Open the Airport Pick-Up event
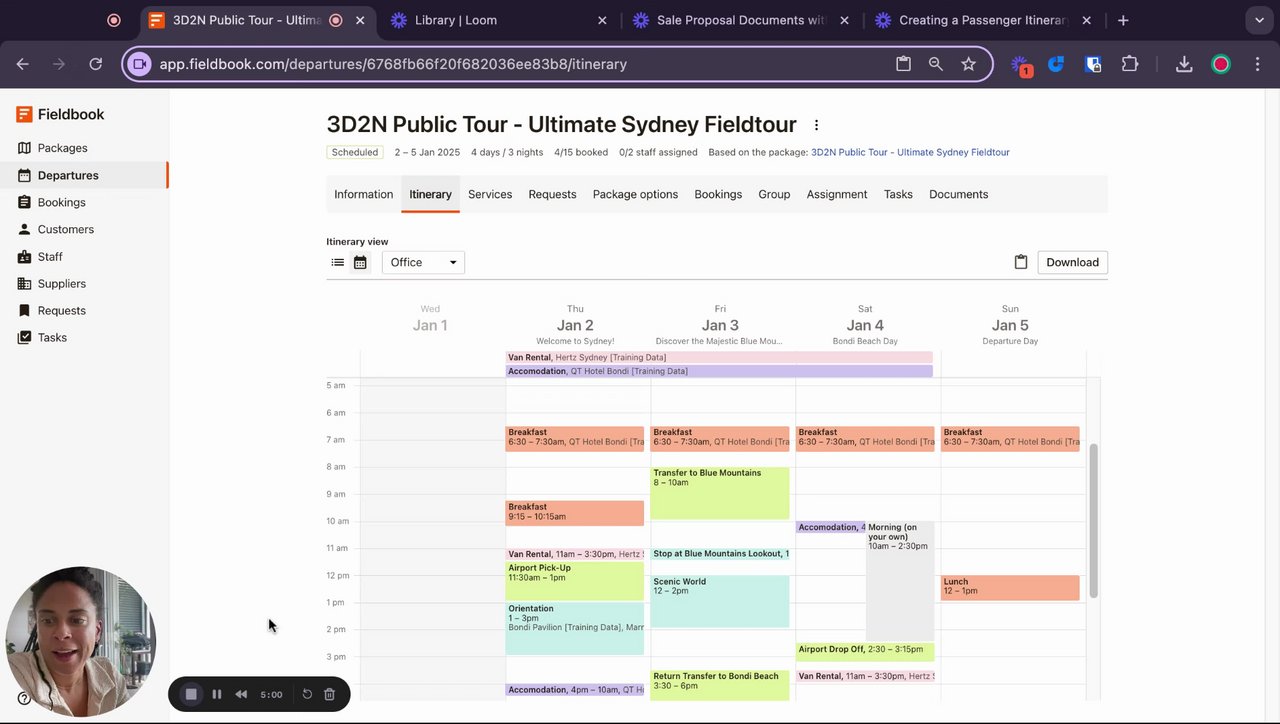Screen dimensions: 1280x724 click(x=574, y=581)
